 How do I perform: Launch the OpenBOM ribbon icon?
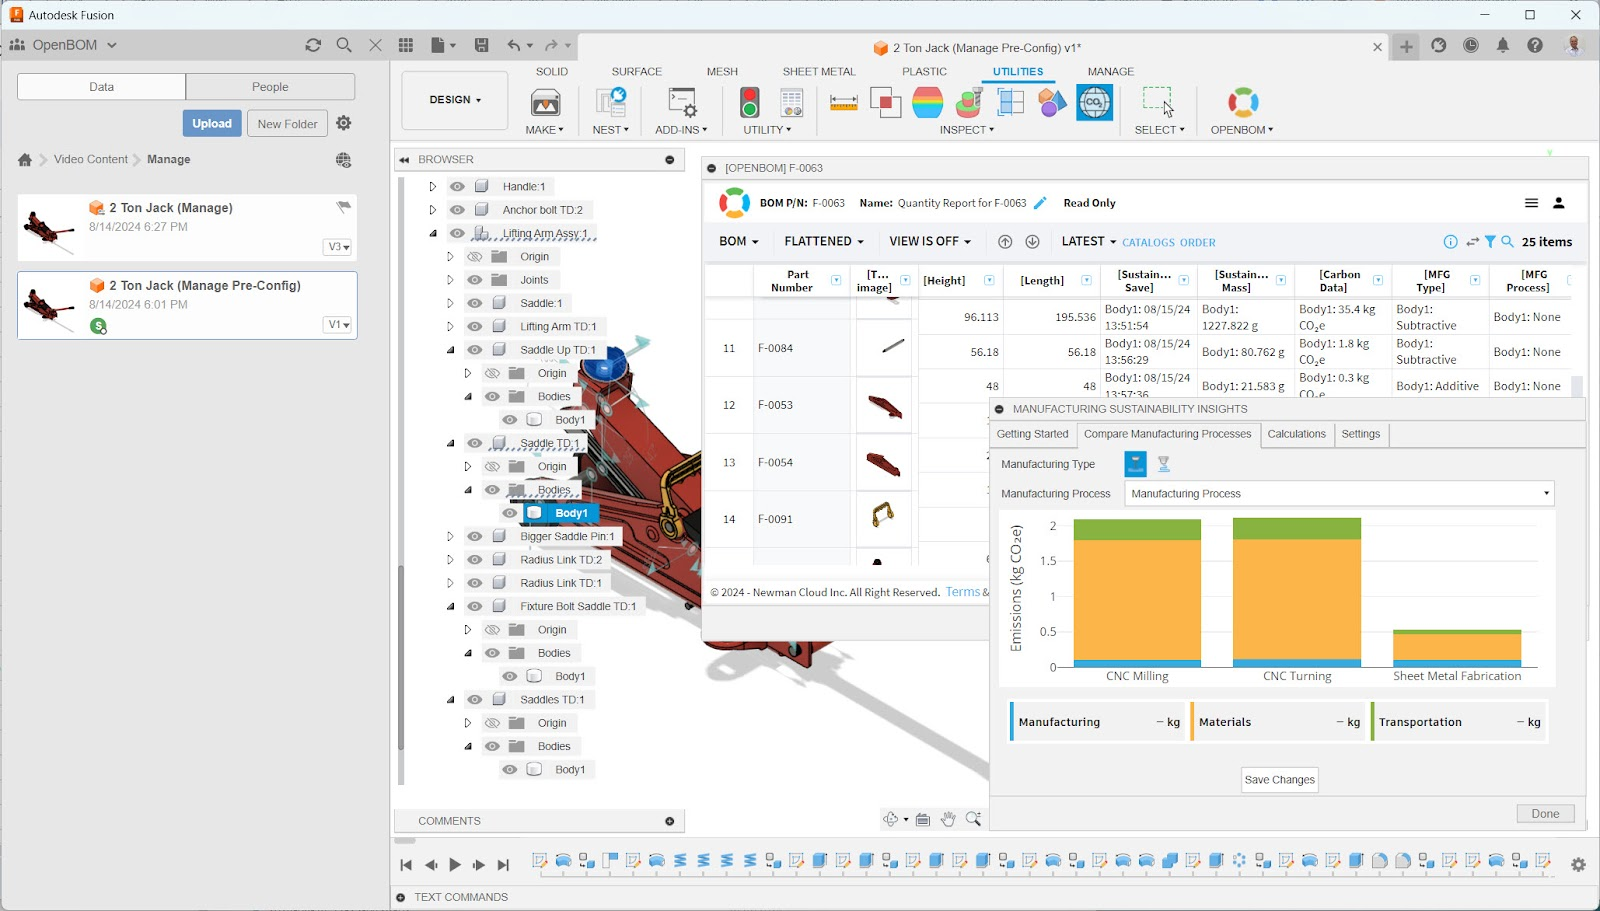[x=1243, y=102]
